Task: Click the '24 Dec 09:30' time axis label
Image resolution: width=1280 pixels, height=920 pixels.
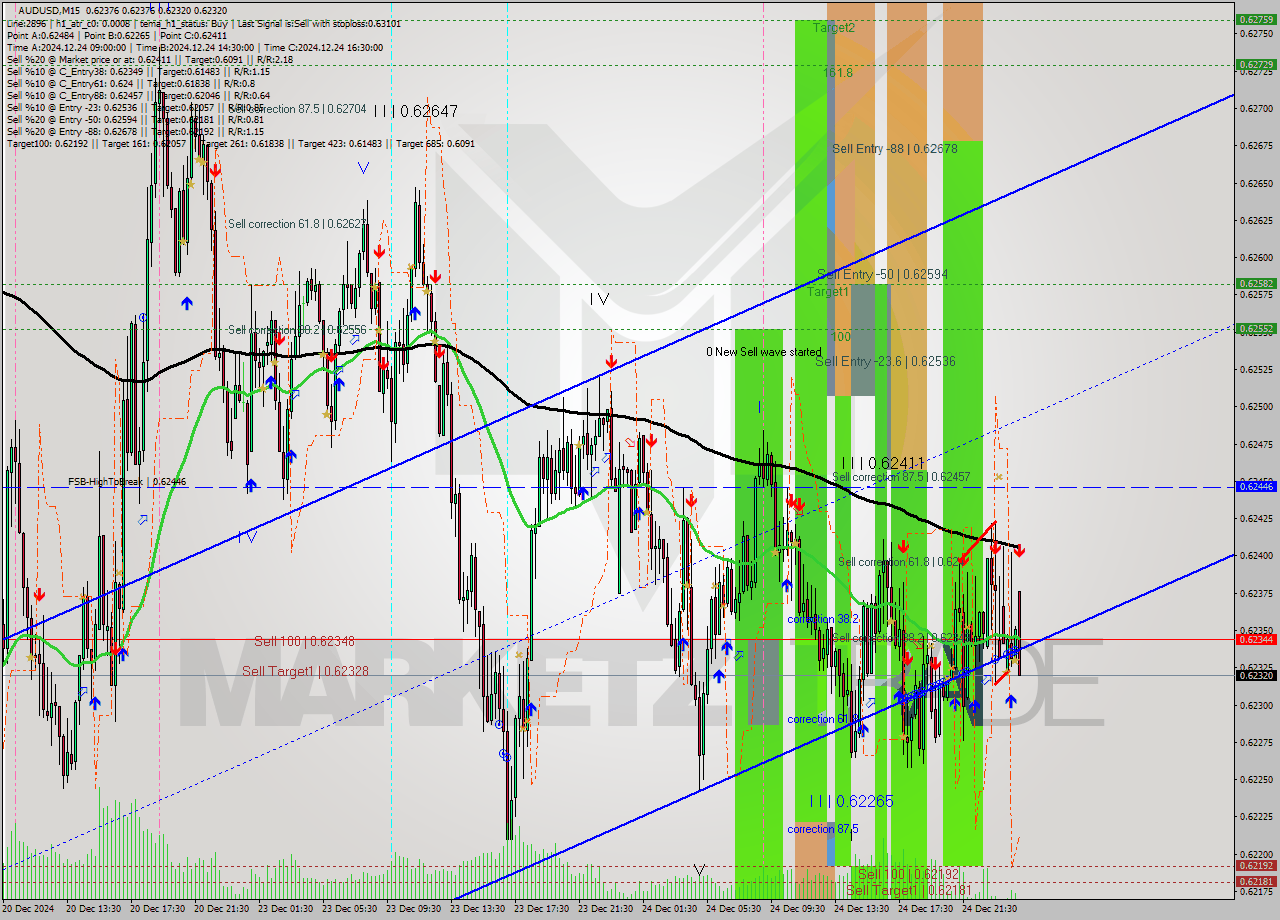Action: tap(798, 909)
